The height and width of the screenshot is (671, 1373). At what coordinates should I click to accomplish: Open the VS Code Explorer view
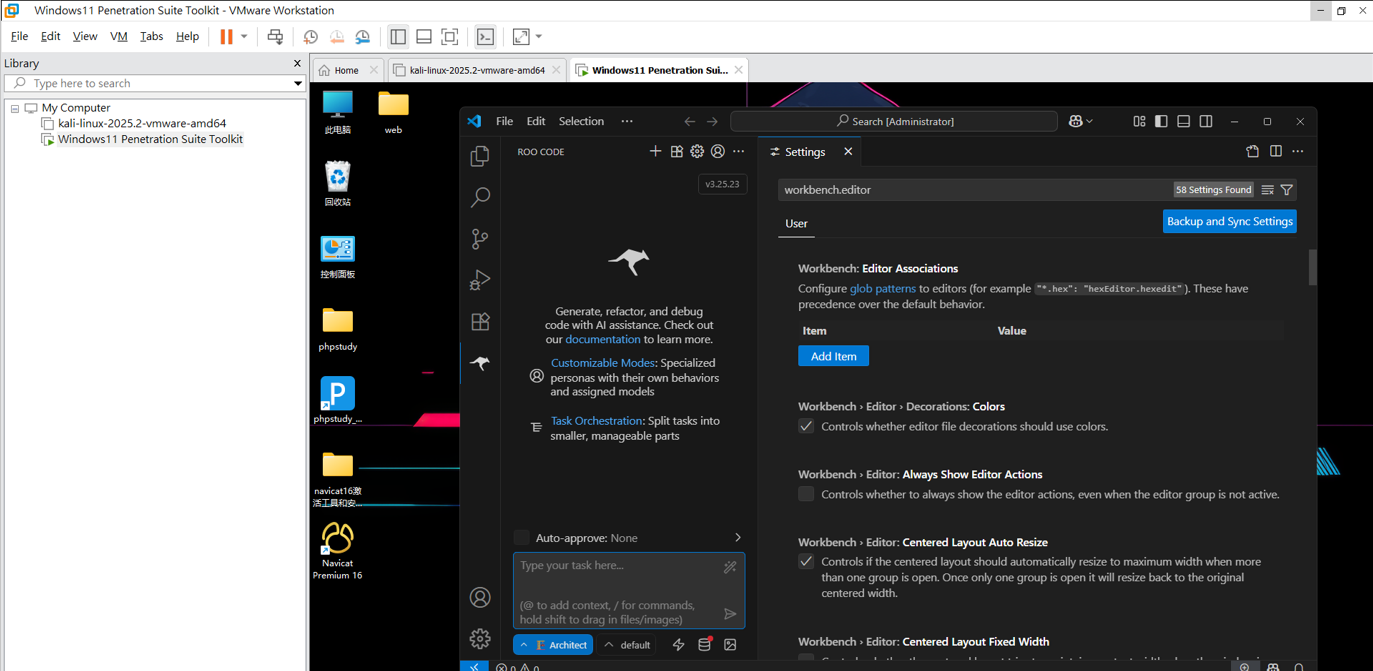[480, 156]
